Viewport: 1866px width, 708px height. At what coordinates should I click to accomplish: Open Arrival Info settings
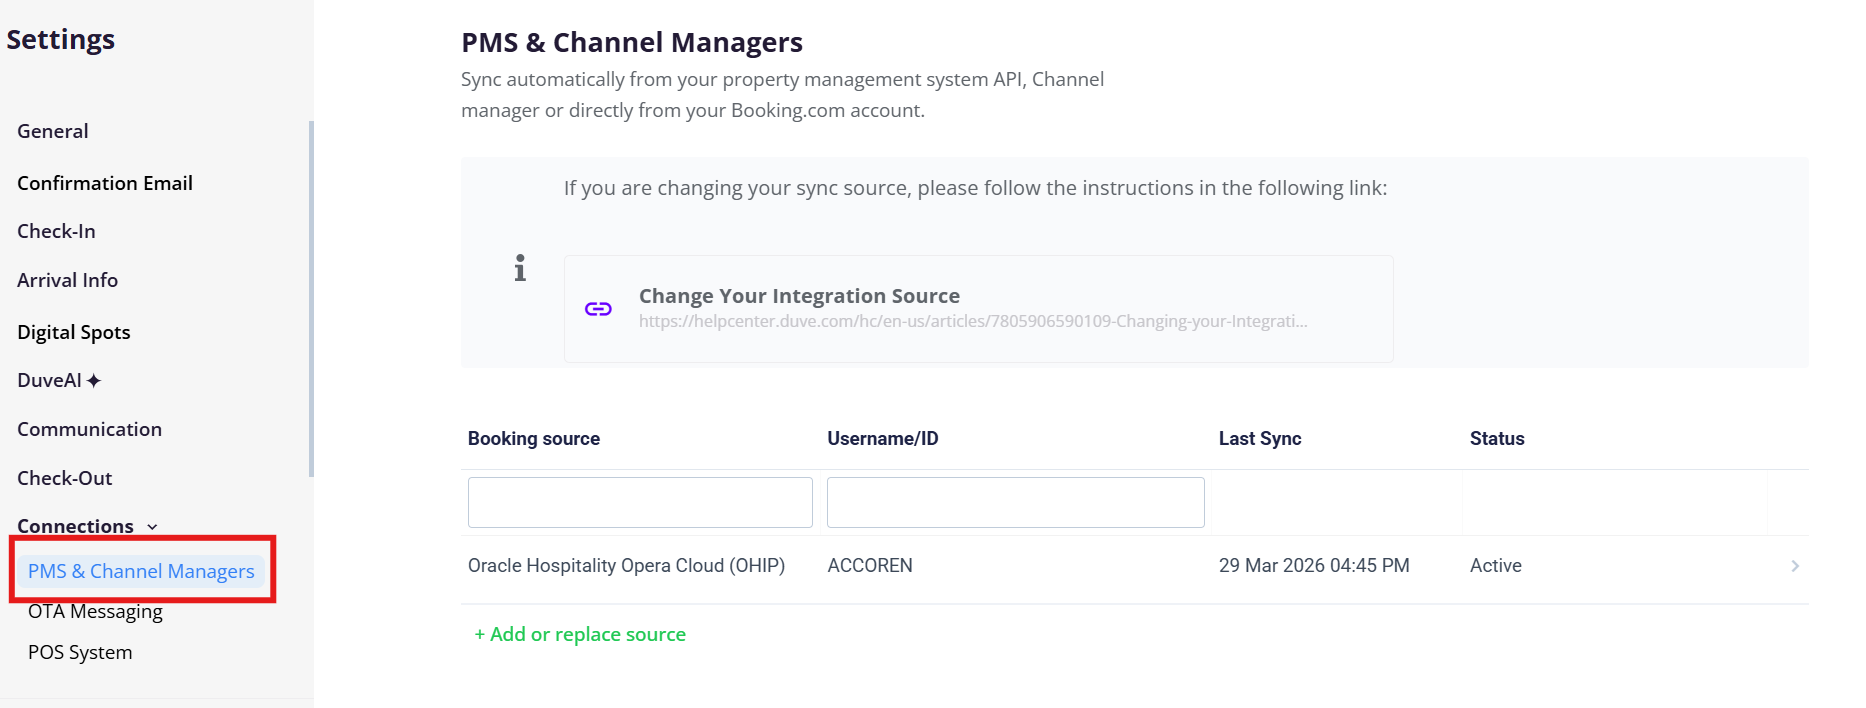[x=67, y=281]
